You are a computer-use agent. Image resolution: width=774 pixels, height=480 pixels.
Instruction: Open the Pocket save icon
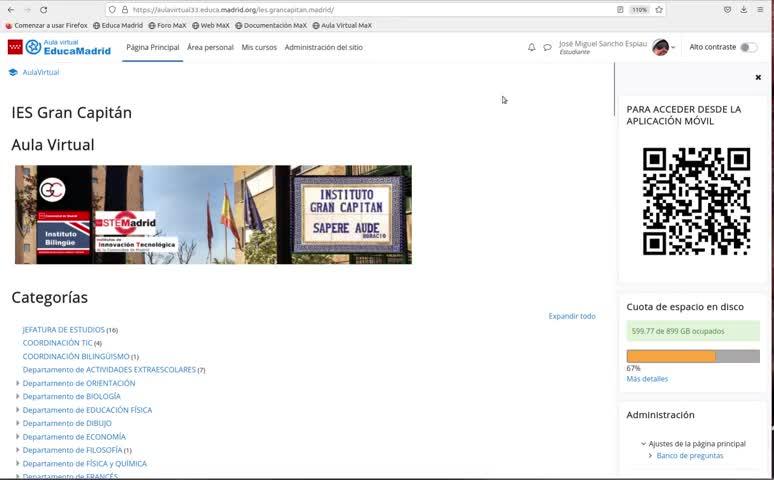coord(727,10)
